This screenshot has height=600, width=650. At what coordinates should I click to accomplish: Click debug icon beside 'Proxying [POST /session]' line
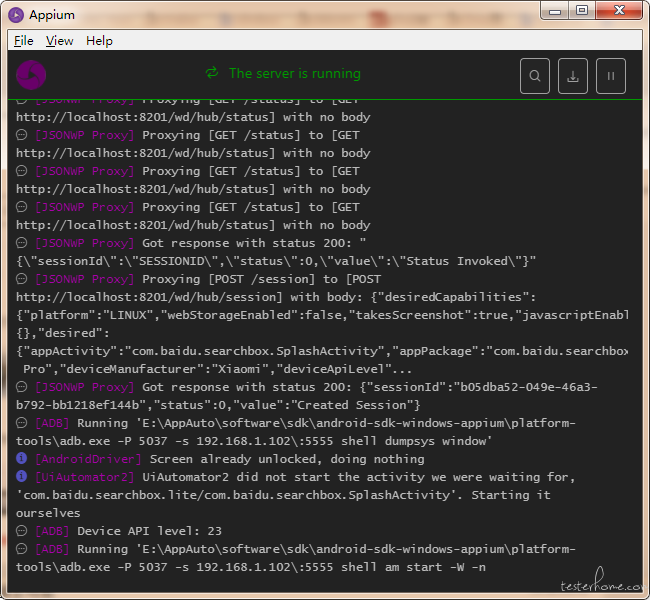(x=22, y=279)
